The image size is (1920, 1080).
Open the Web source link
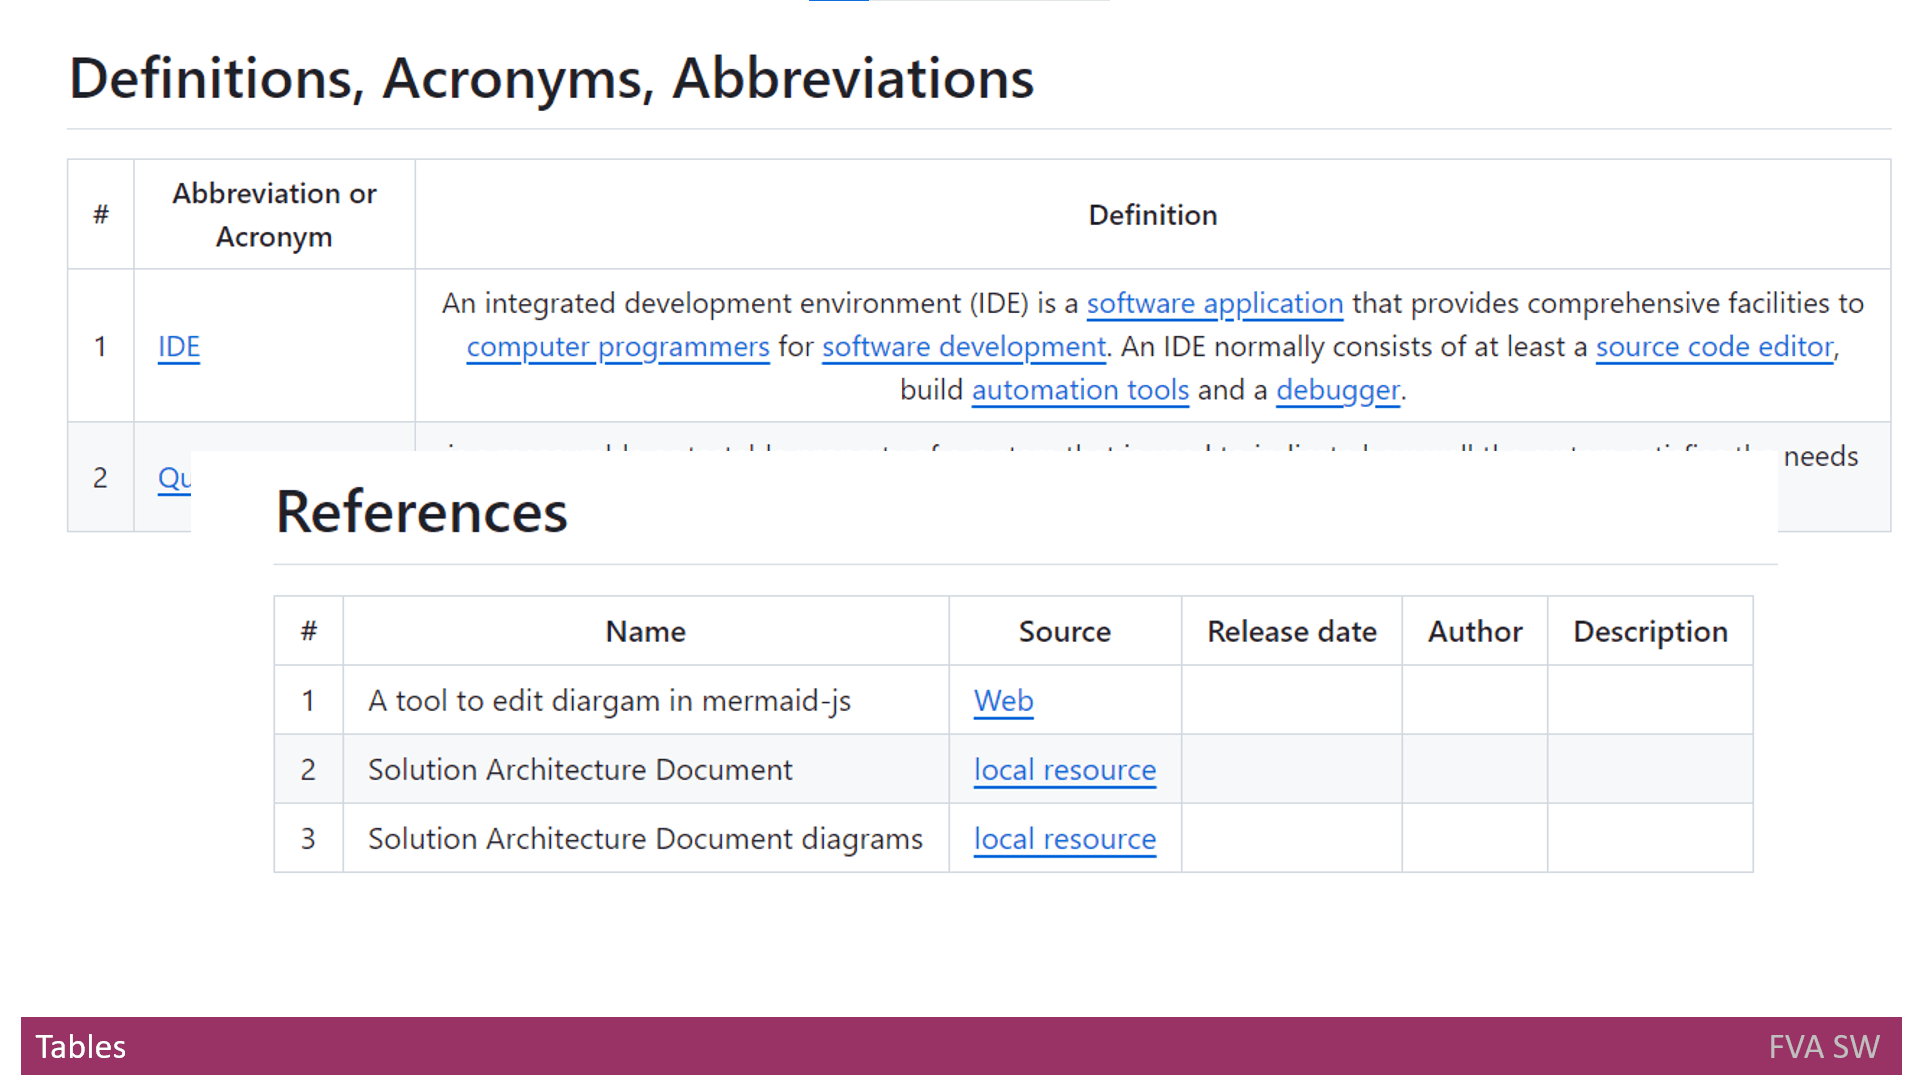point(1003,701)
